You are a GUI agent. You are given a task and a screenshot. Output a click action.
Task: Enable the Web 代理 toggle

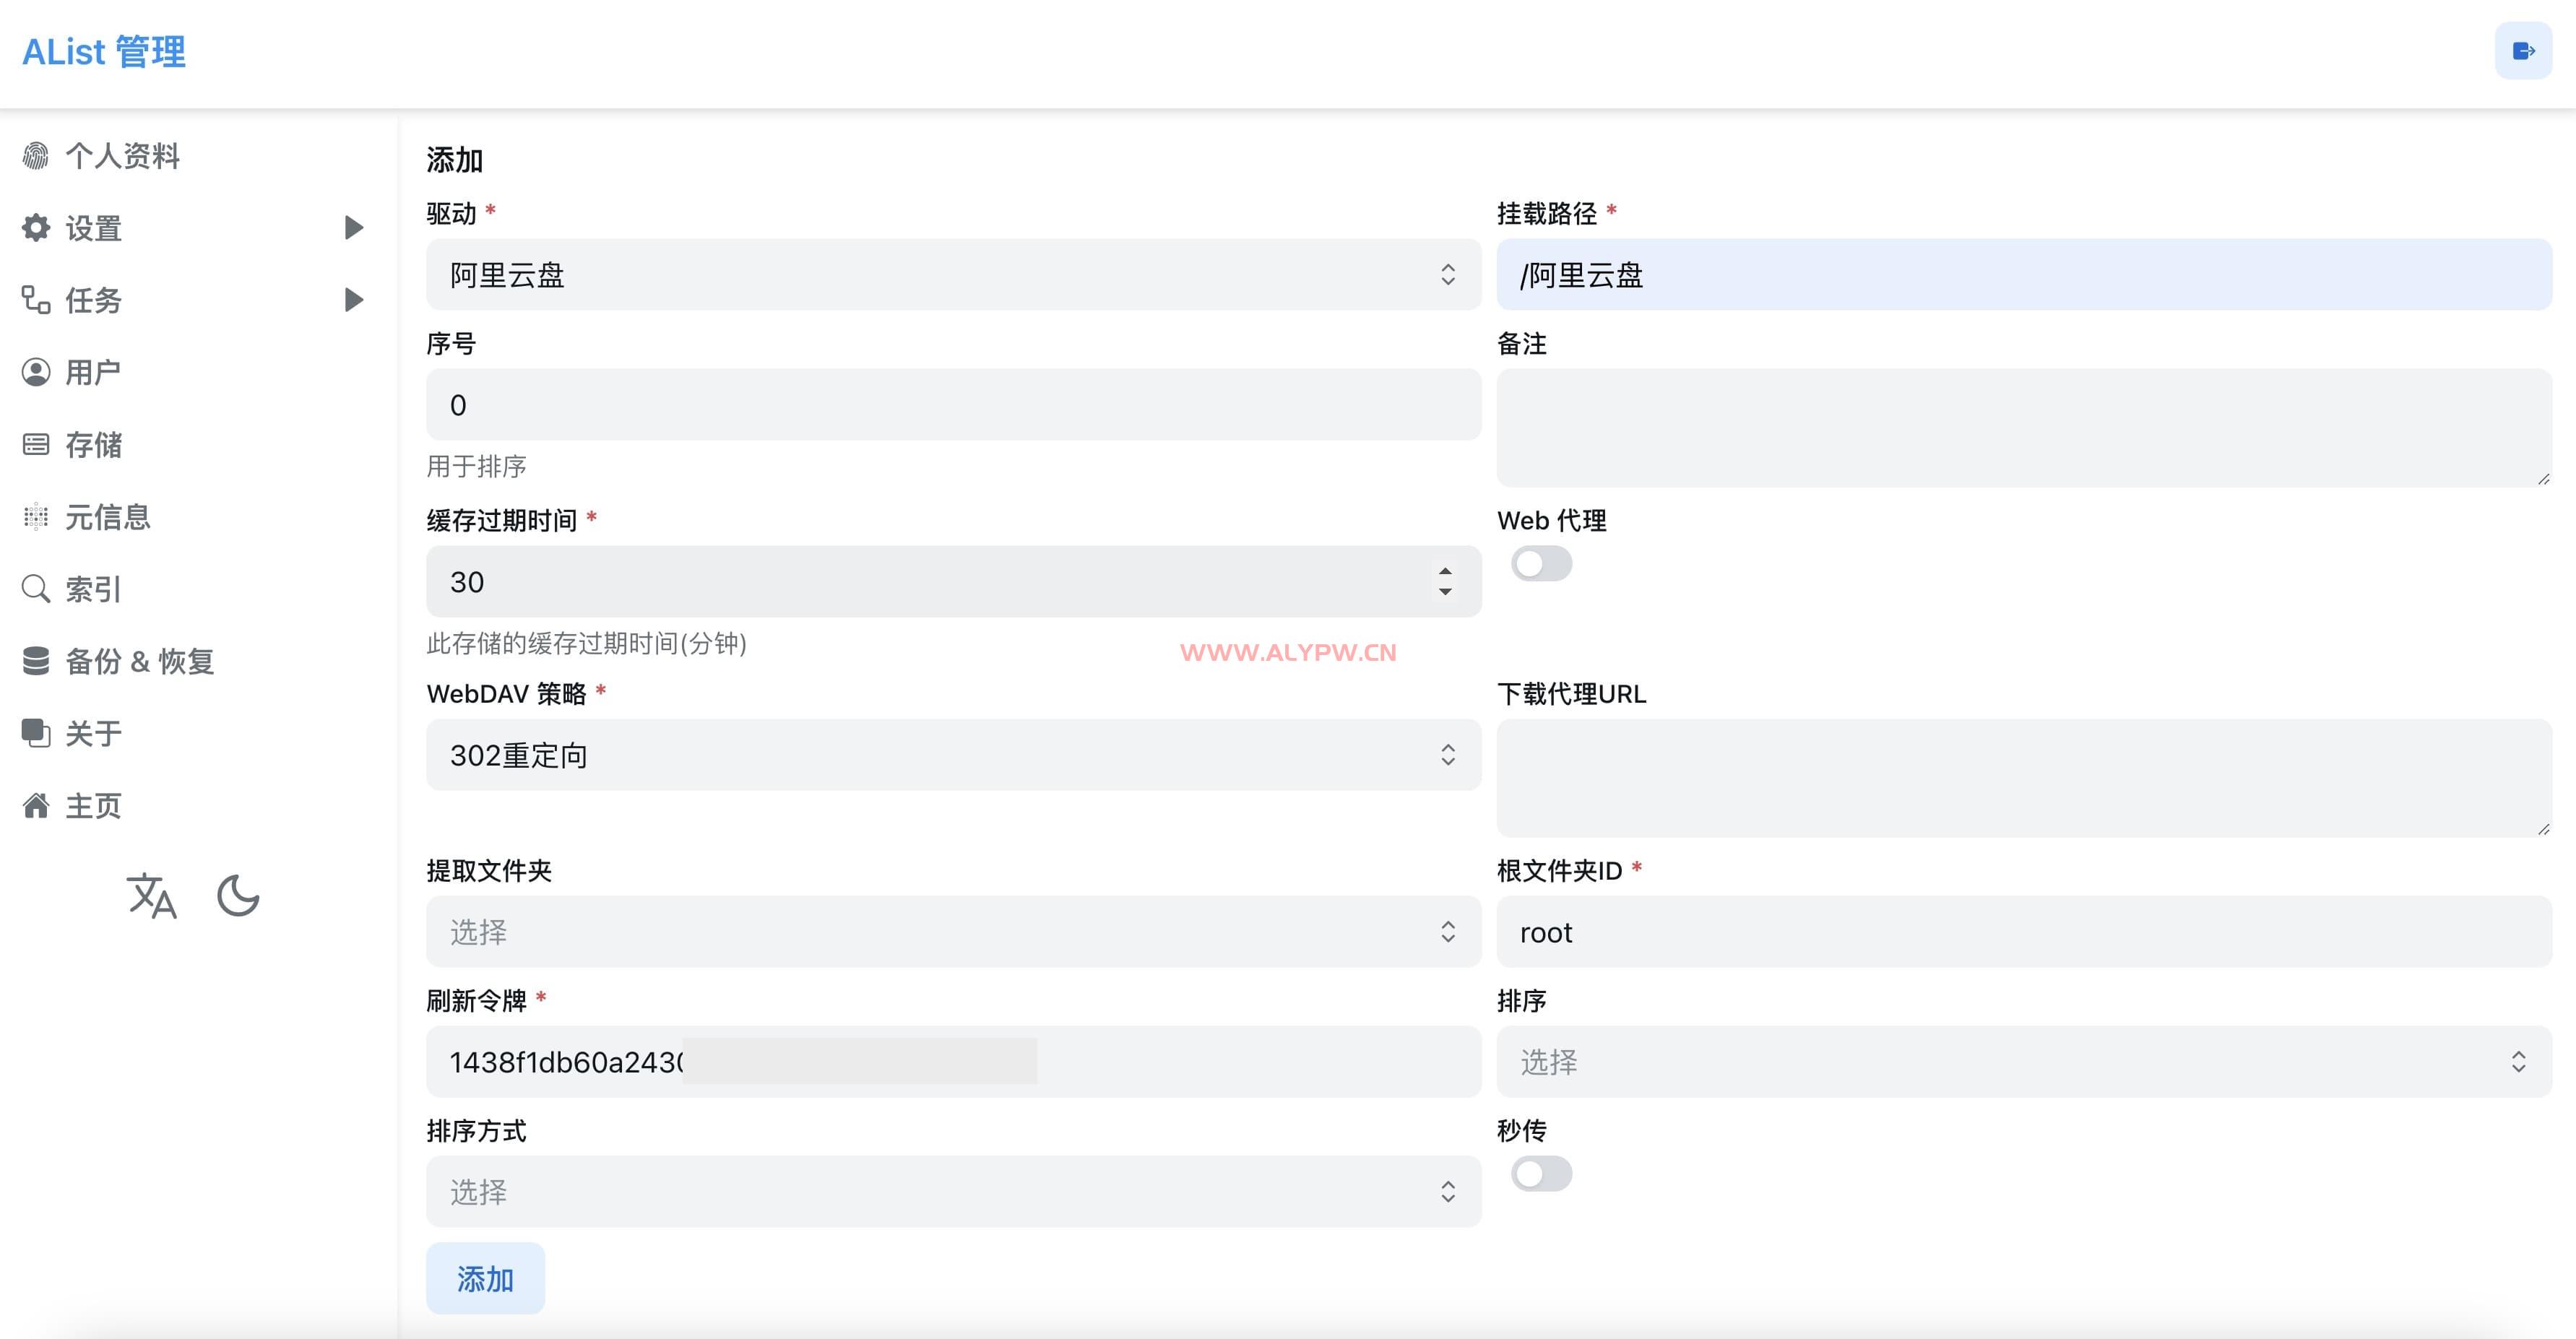[x=1541, y=564]
